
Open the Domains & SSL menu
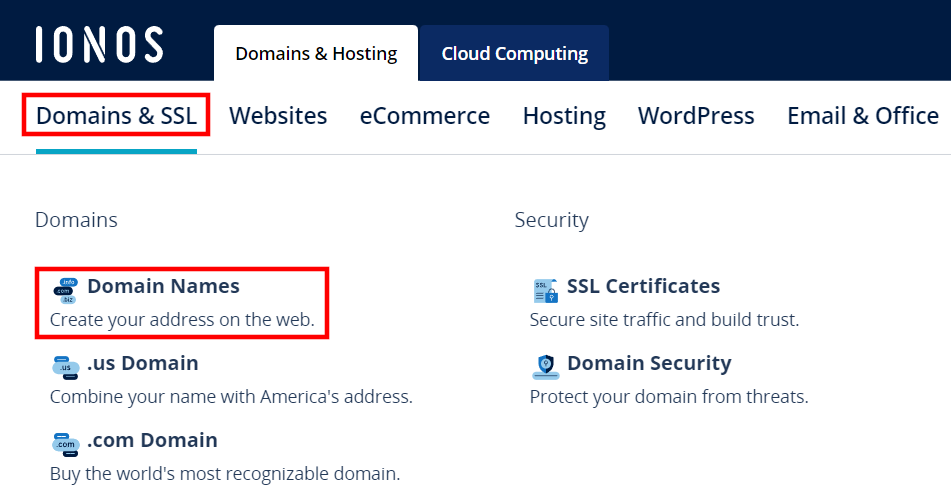(117, 116)
